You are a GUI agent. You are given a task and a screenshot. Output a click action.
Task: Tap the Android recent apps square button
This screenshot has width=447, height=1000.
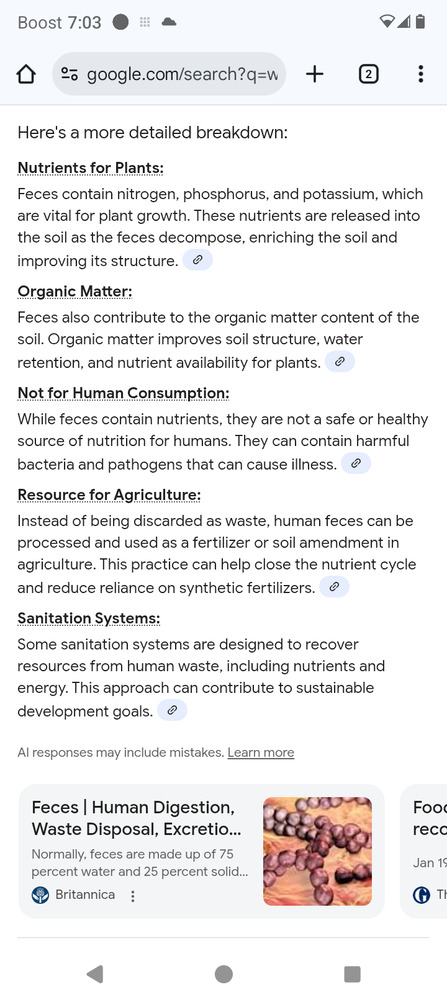(x=352, y=974)
